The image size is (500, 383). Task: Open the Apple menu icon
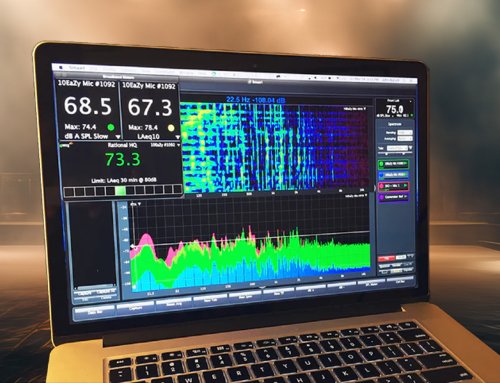point(61,68)
